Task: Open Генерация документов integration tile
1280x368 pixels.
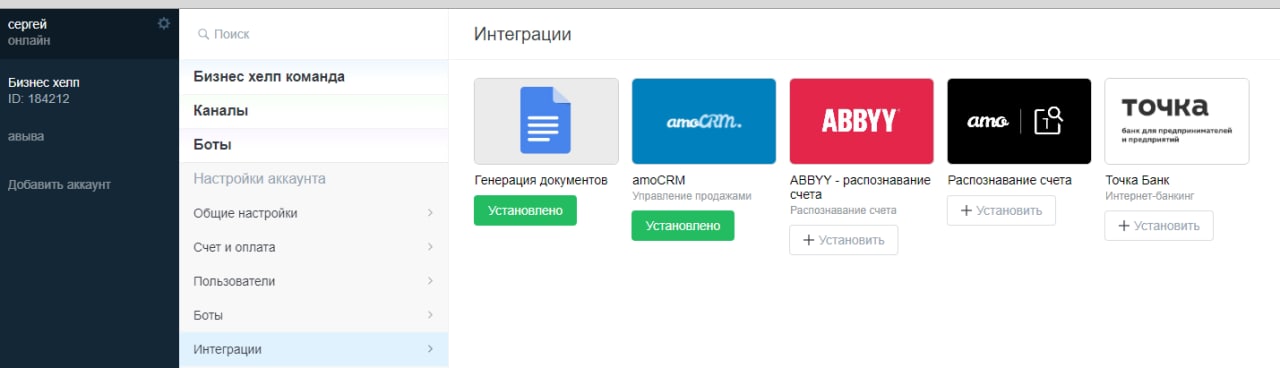Action: 546,121
